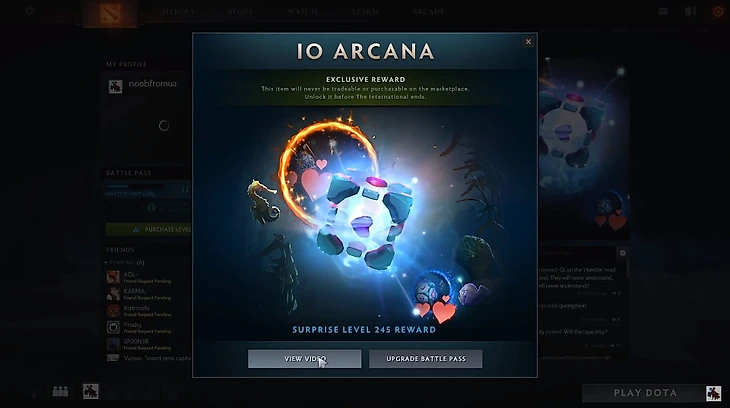Screen dimensions: 730x408
Task: Open the Learn tab
Action: (x=365, y=12)
